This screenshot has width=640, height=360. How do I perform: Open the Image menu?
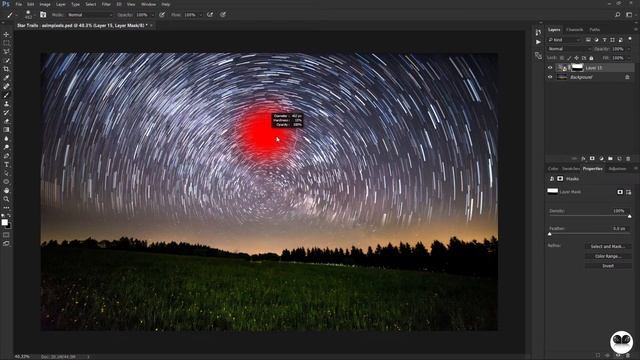click(45, 4)
